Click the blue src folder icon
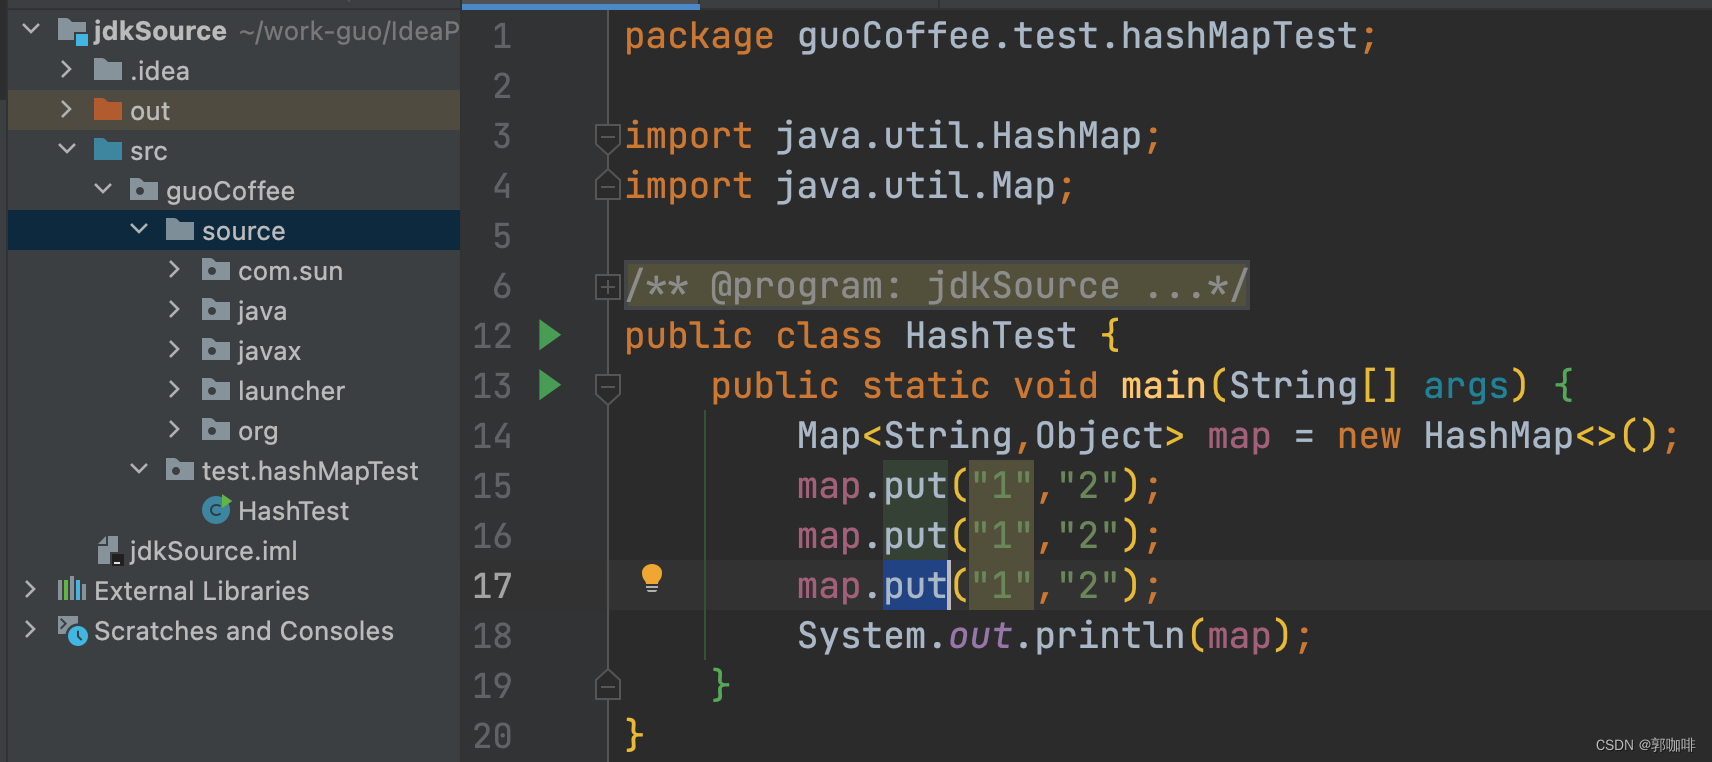Image resolution: width=1712 pixels, height=762 pixels. 108,150
